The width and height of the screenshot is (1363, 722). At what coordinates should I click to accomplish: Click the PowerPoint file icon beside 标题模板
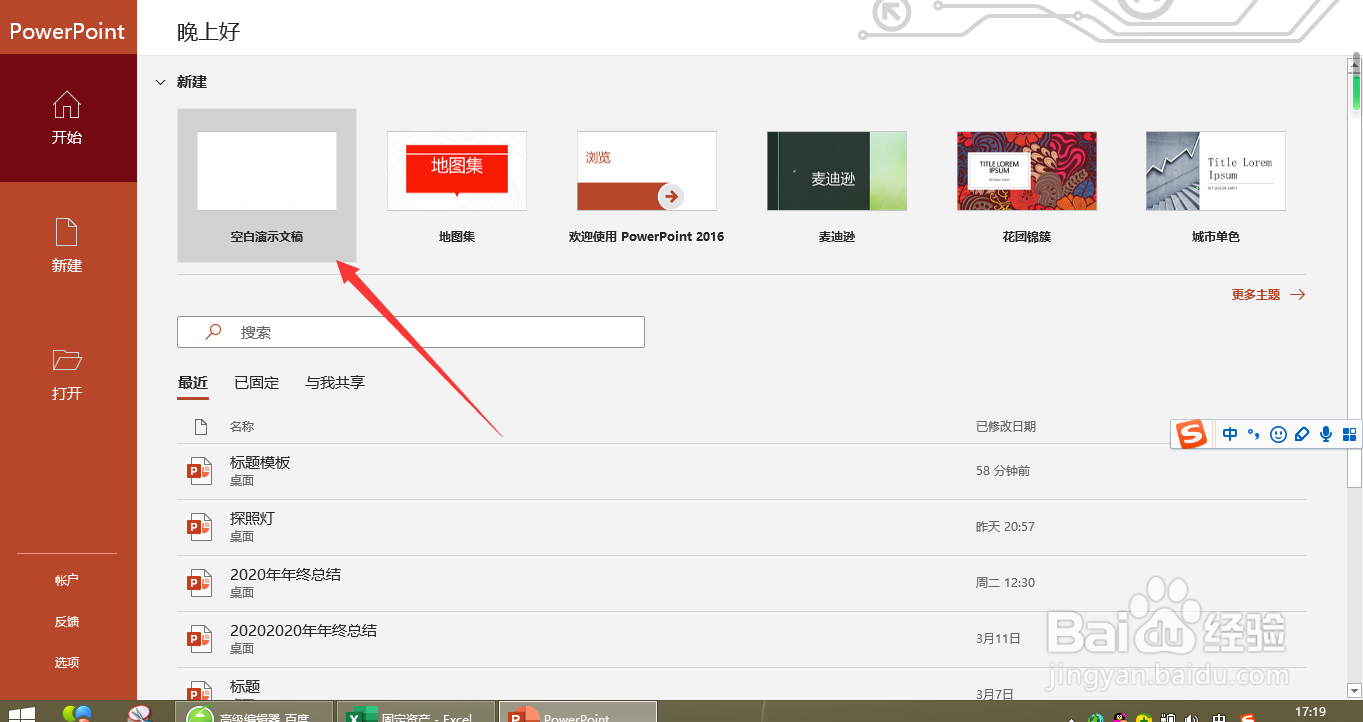point(200,471)
